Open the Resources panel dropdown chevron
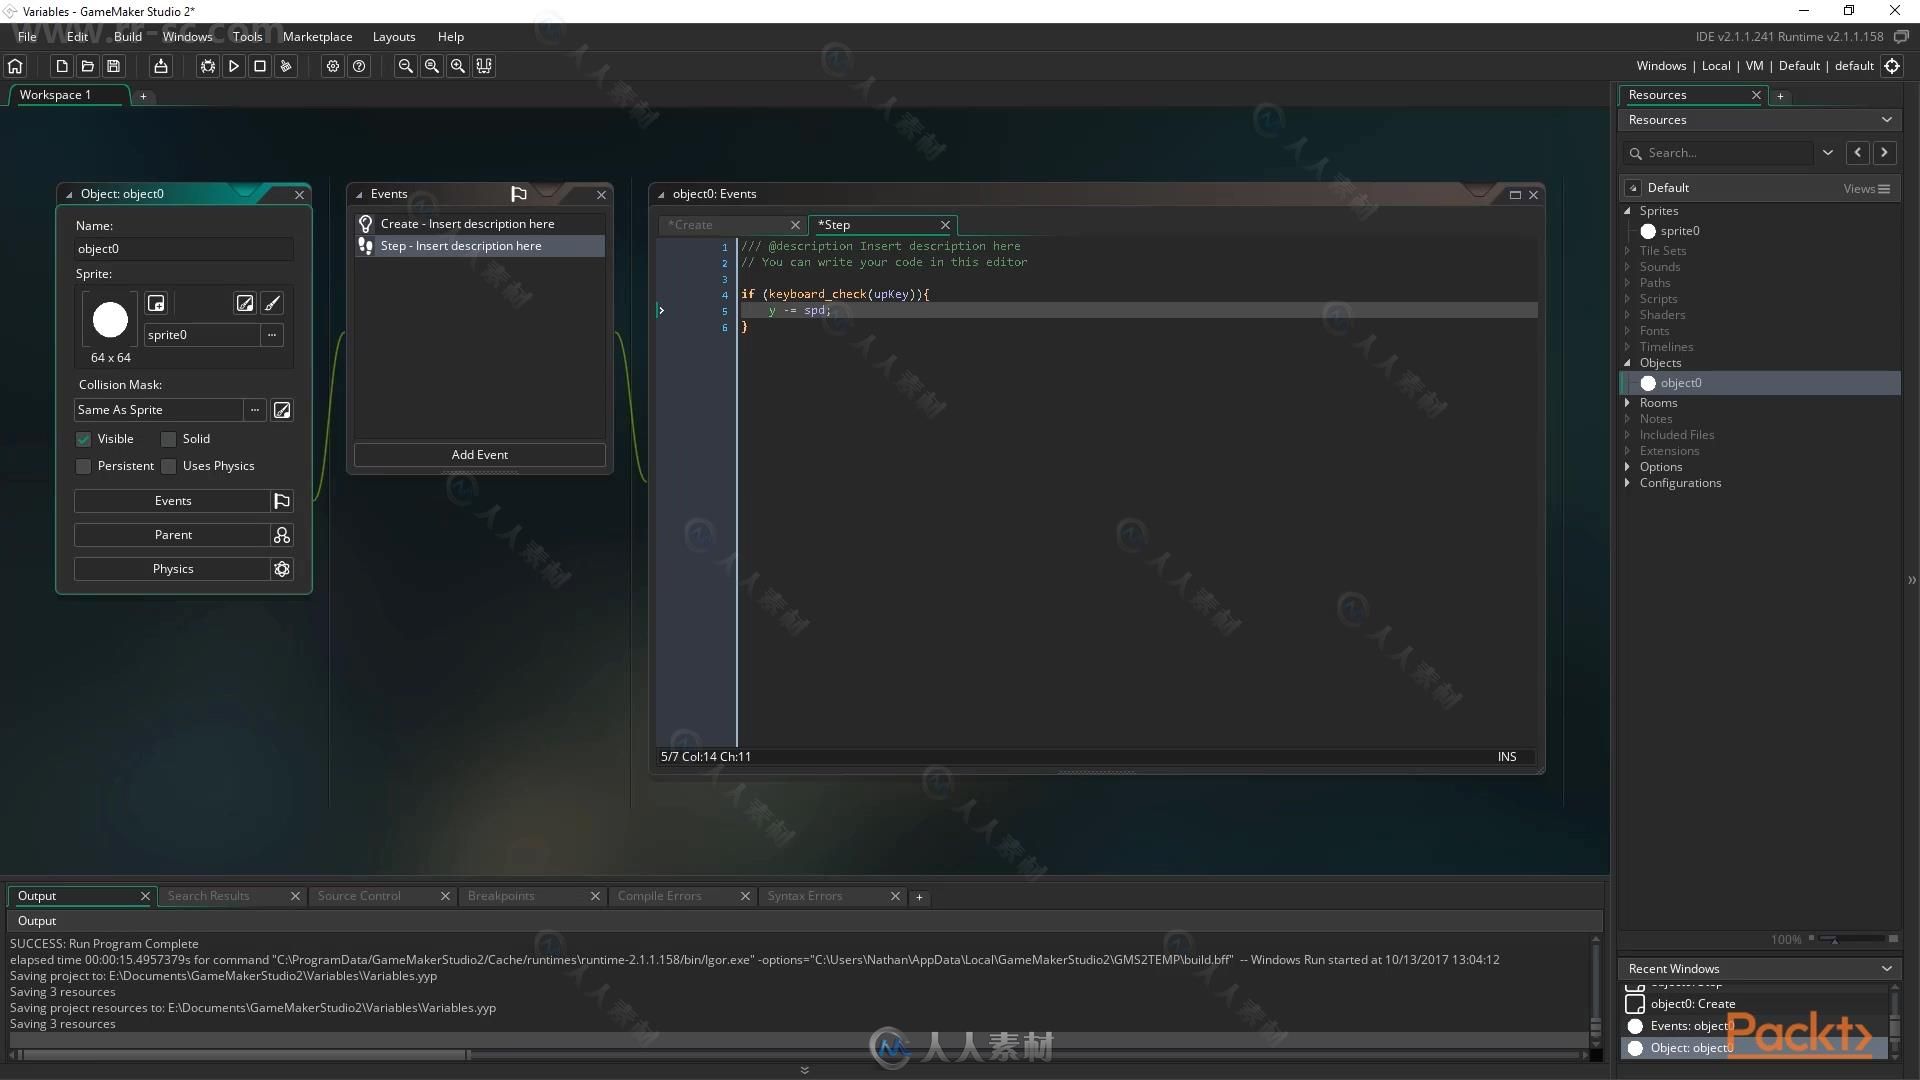The width and height of the screenshot is (1920, 1080). pyautogui.click(x=1887, y=120)
